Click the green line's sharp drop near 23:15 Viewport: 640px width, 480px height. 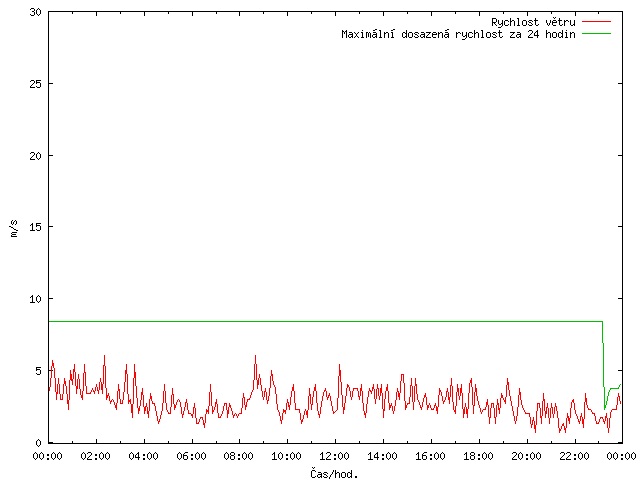[604, 365]
